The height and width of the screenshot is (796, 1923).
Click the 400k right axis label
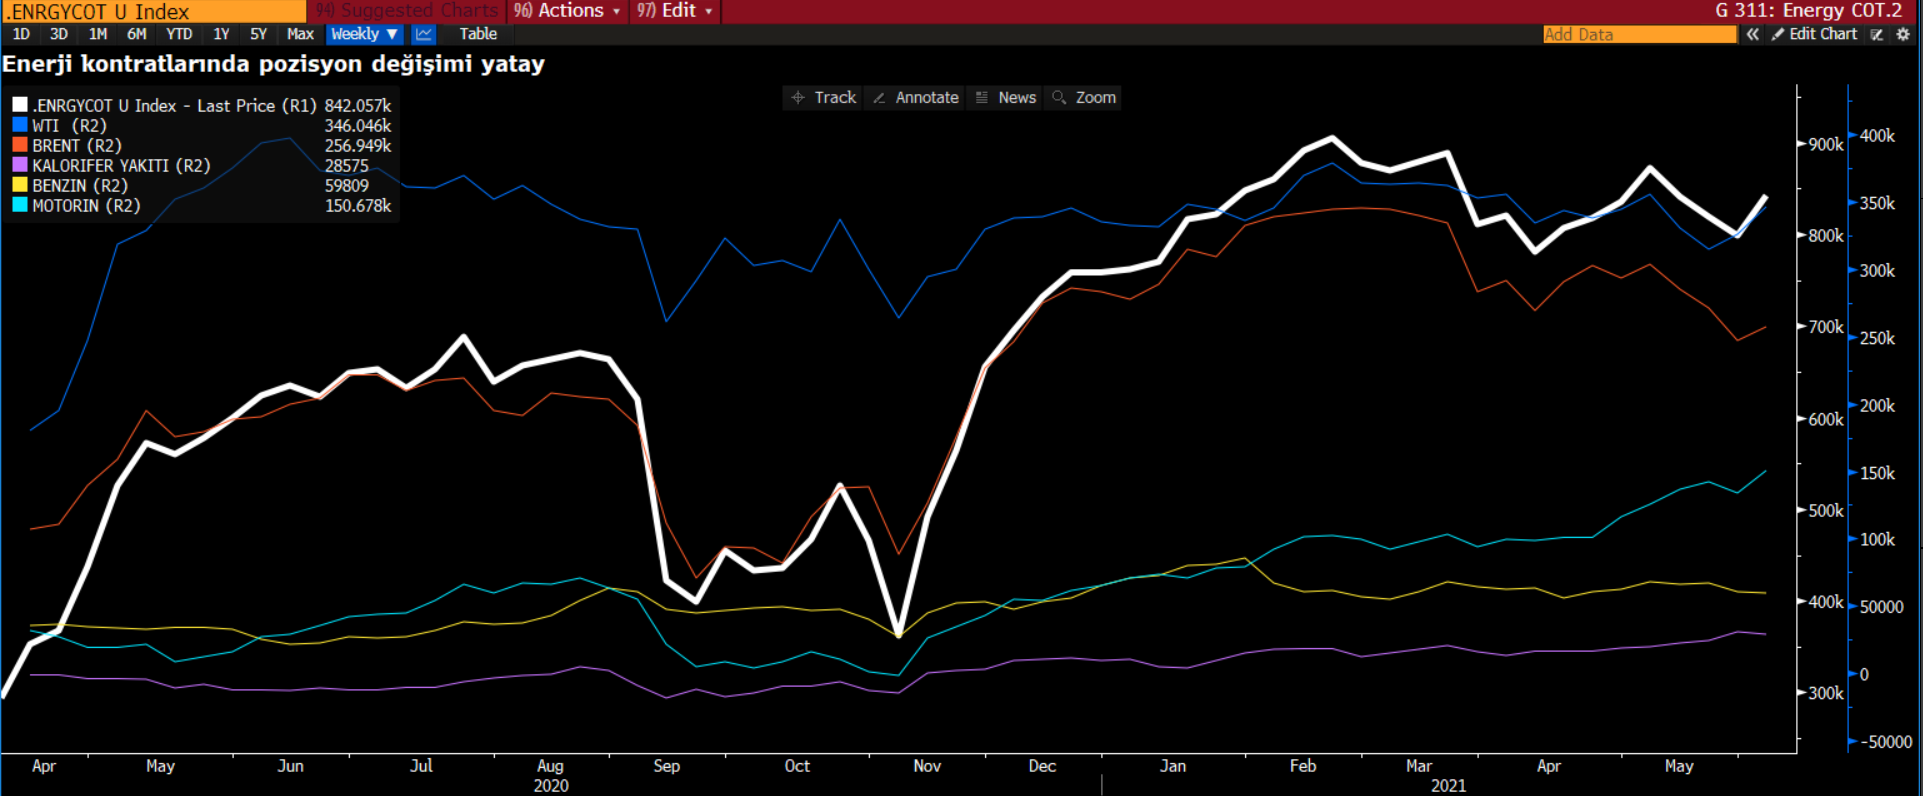1877,136
